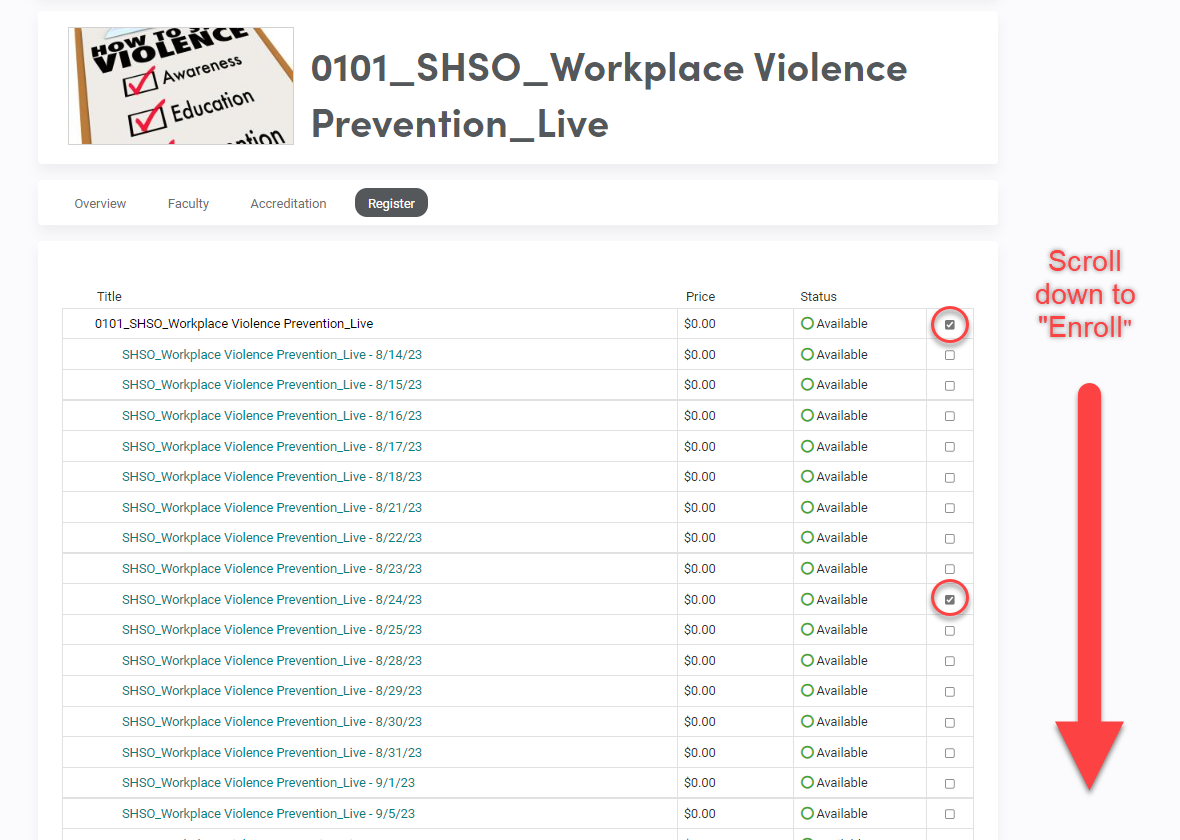Click the Price column header

[700, 296]
